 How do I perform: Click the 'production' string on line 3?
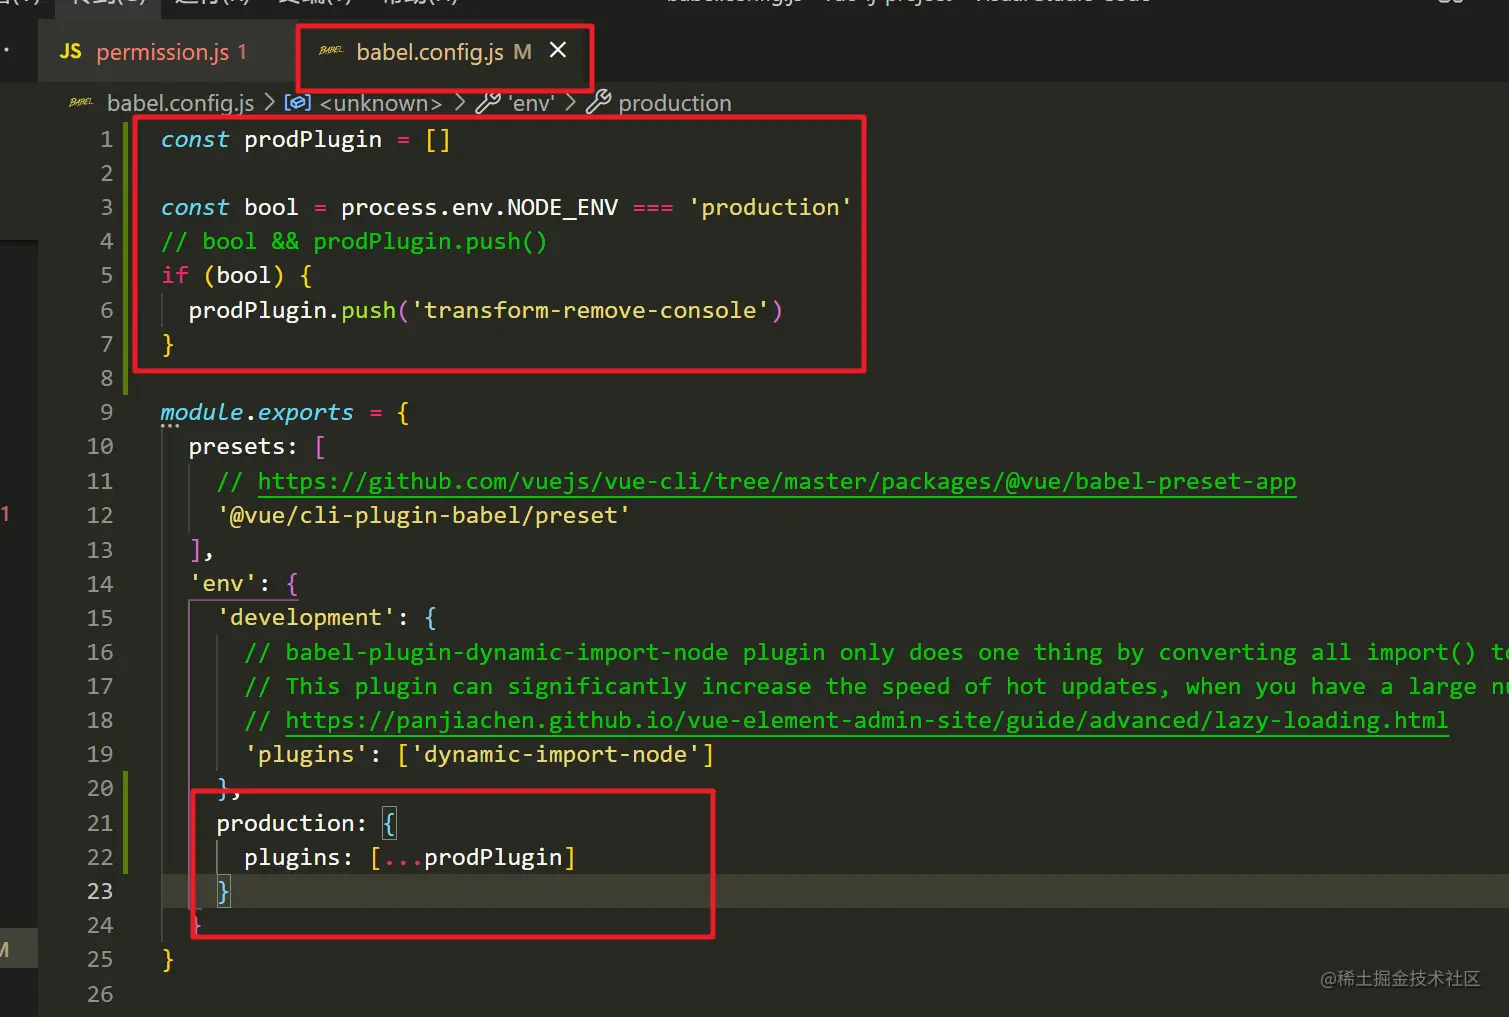[x=770, y=208]
